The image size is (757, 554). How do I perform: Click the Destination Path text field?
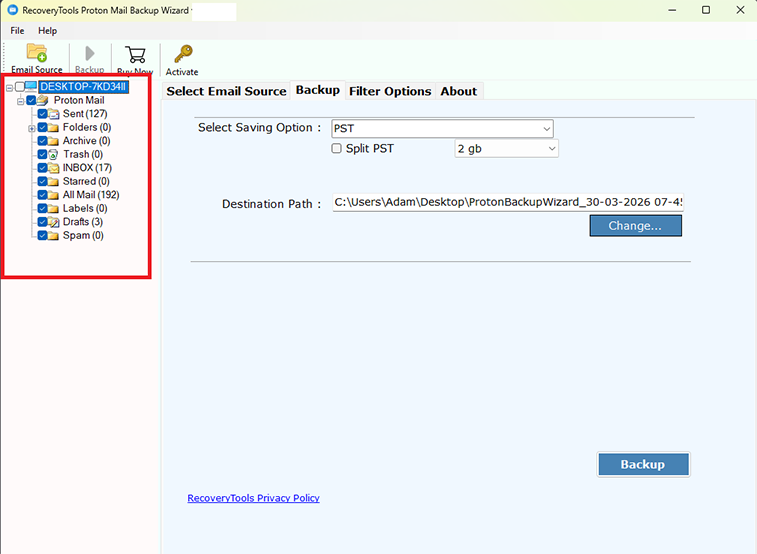(x=508, y=202)
